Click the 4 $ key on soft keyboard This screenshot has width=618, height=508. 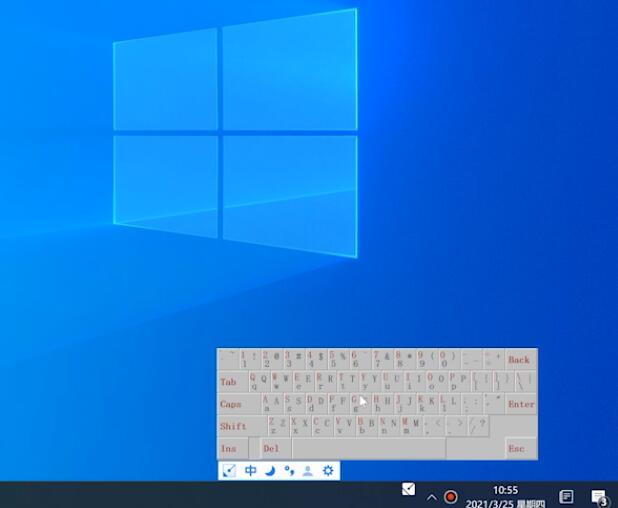pos(316,359)
